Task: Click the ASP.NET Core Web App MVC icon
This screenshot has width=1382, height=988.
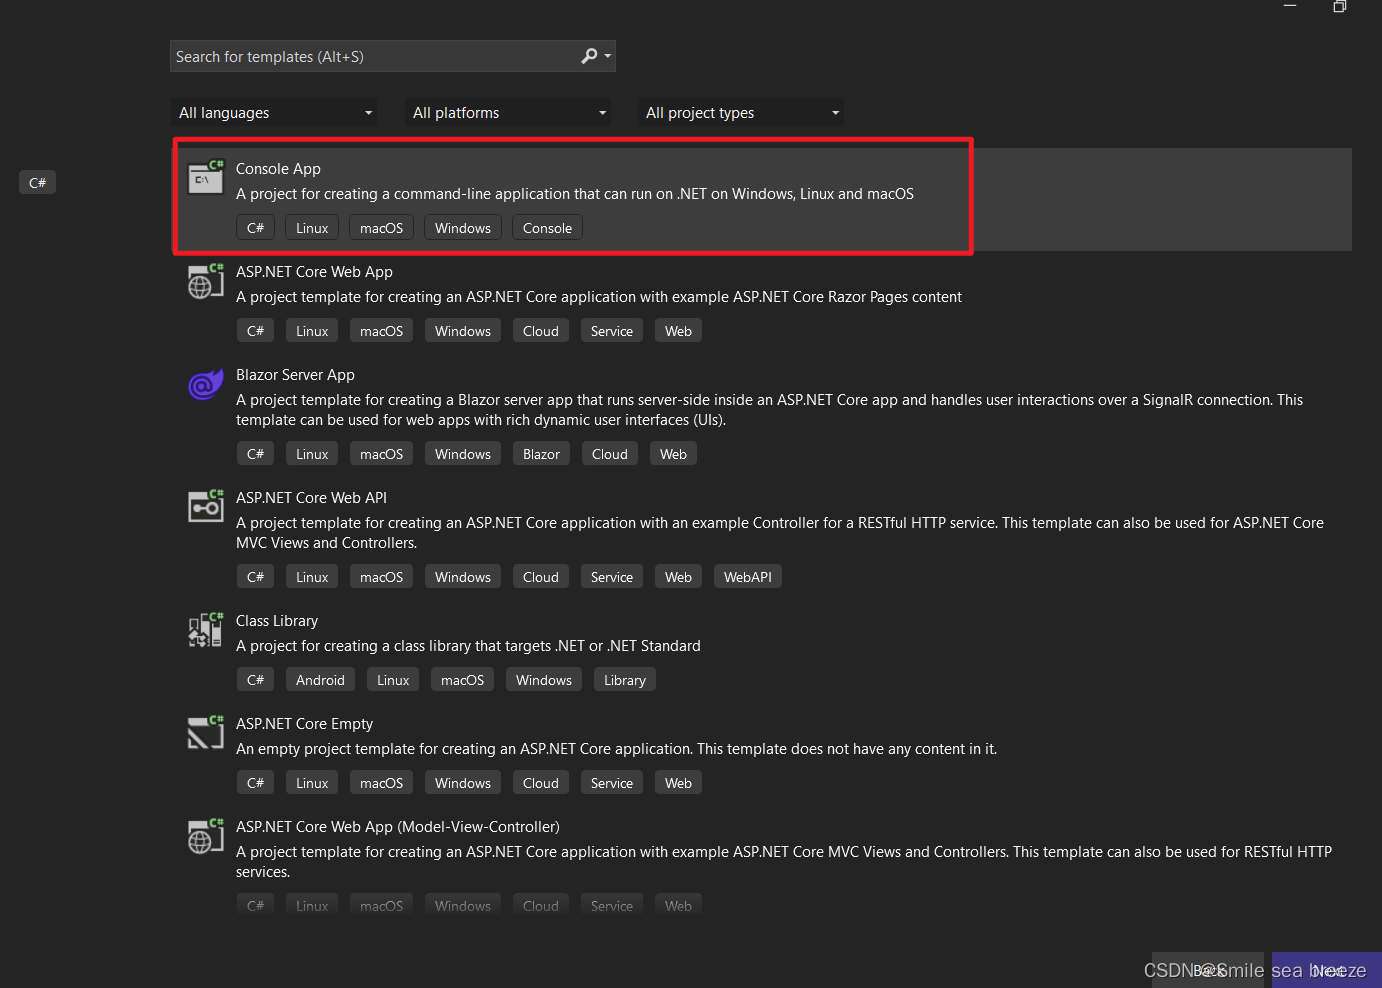Action: (206, 835)
